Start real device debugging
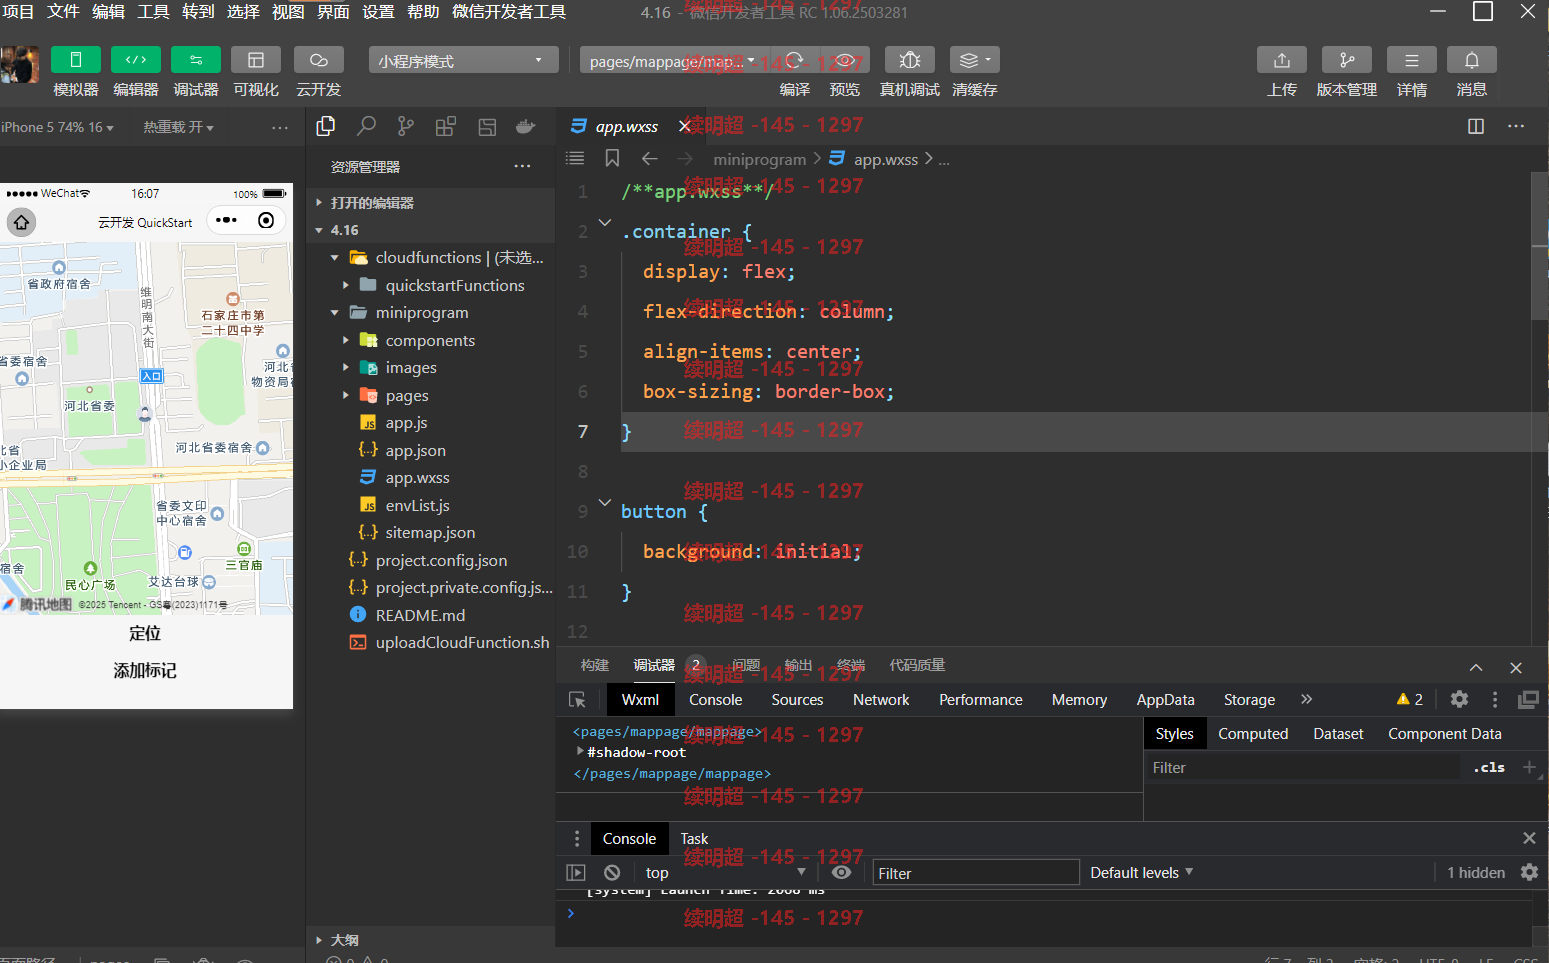 [910, 60]
